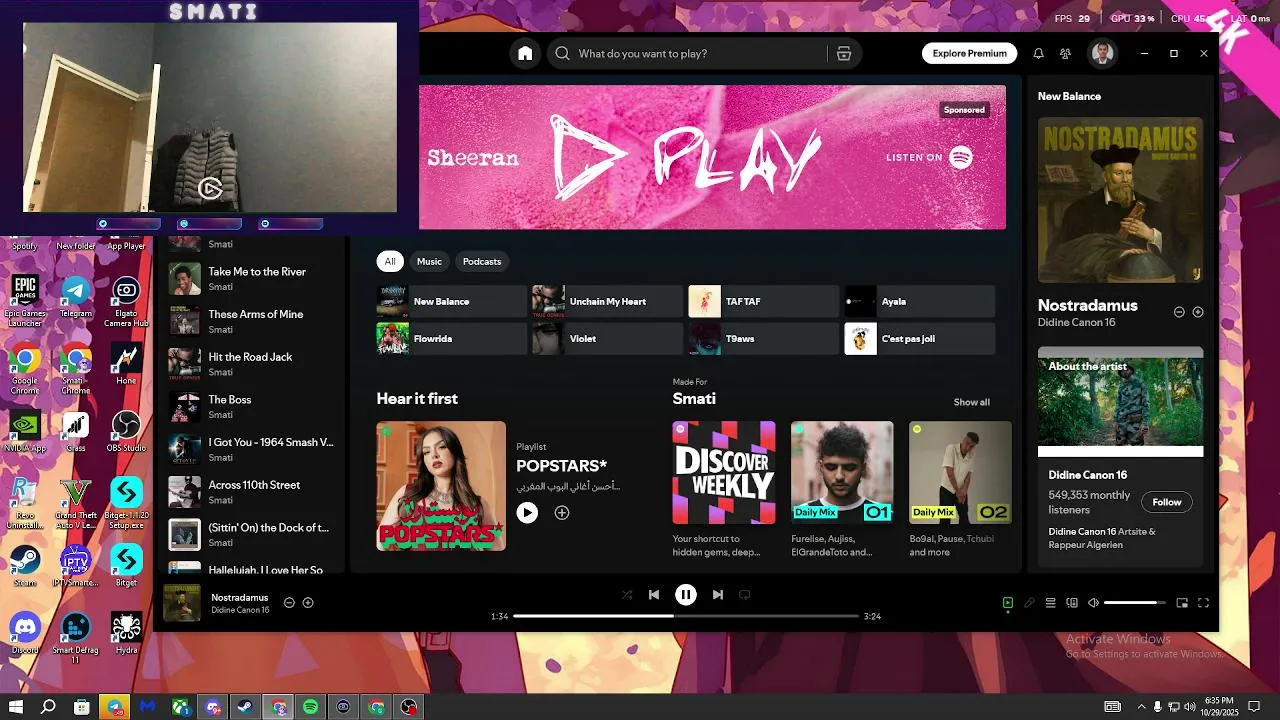
Task: Open Telegram desktop shortcut
Action: (x=75, y=297)
